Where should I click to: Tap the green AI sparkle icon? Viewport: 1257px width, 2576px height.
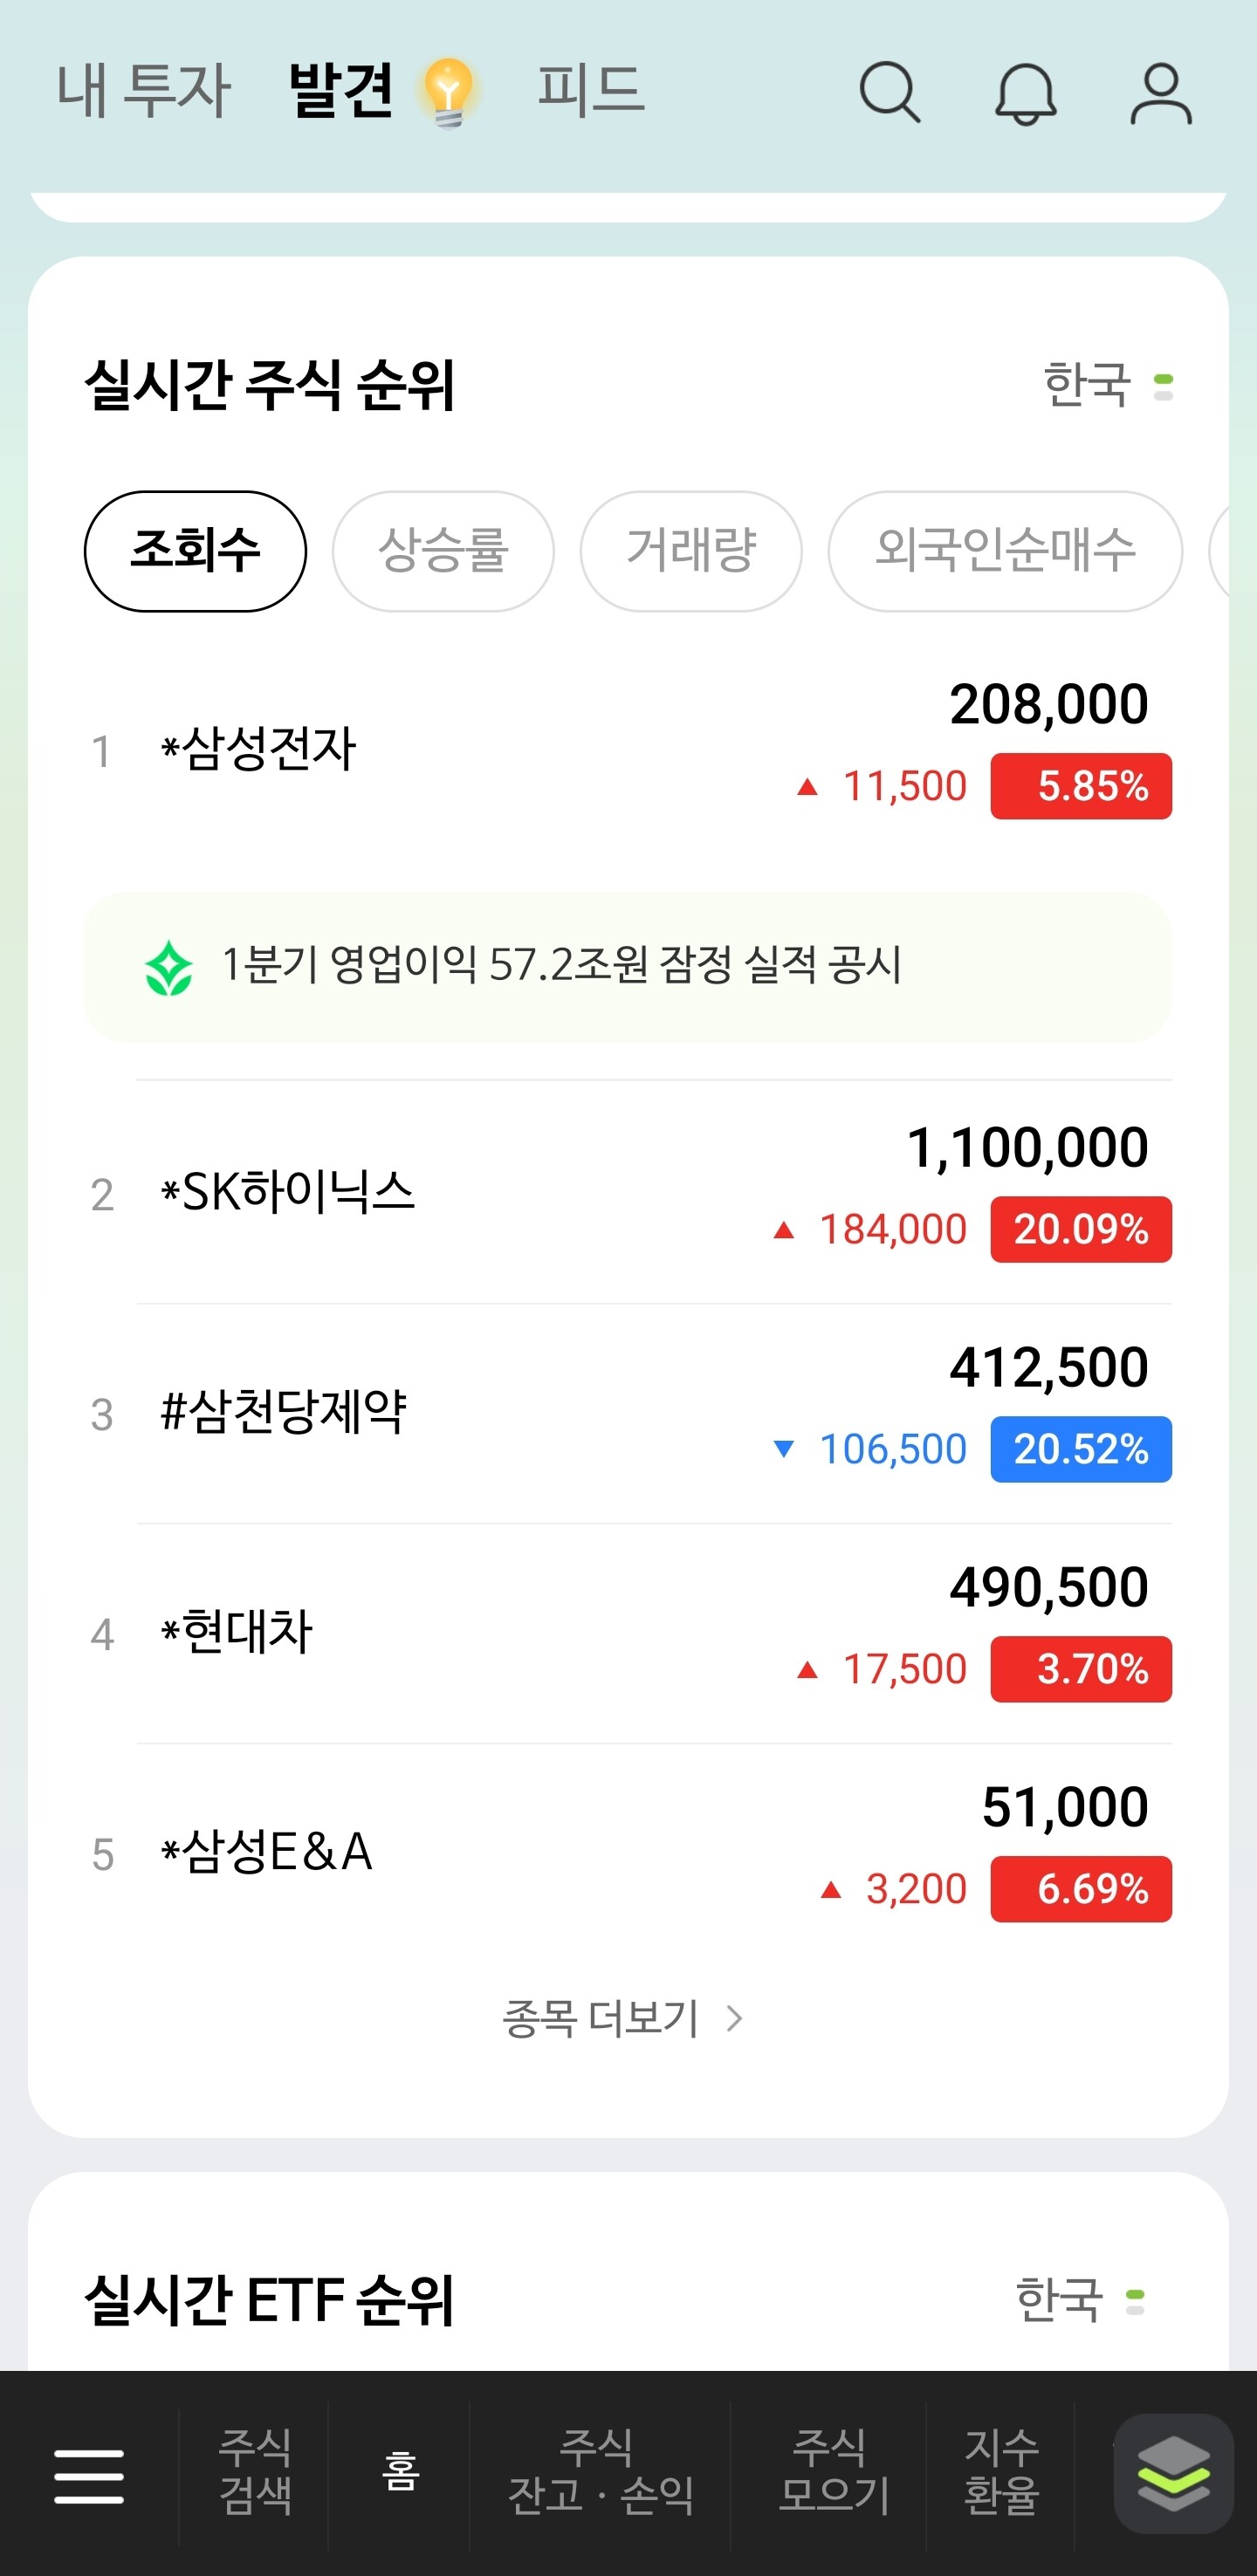[169, 967]
